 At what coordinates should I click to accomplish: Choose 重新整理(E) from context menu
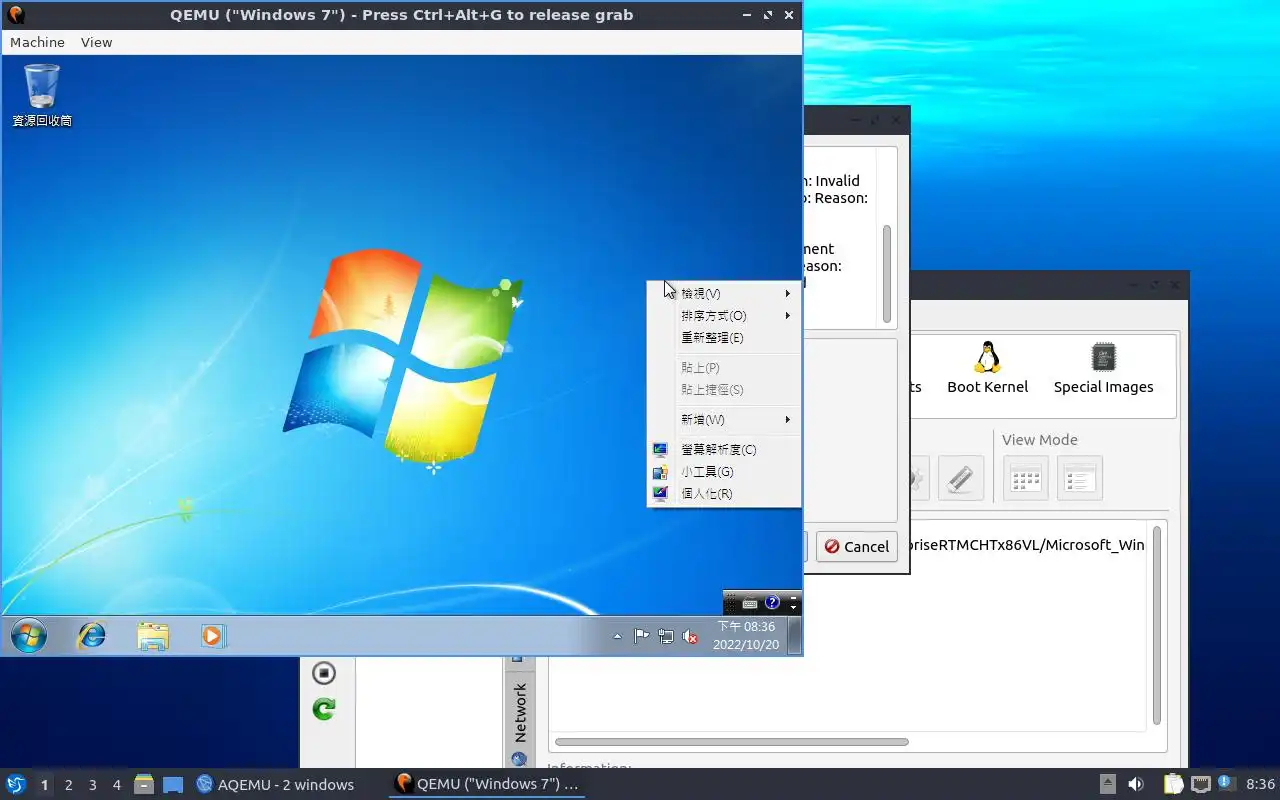[x=724, y=338]
